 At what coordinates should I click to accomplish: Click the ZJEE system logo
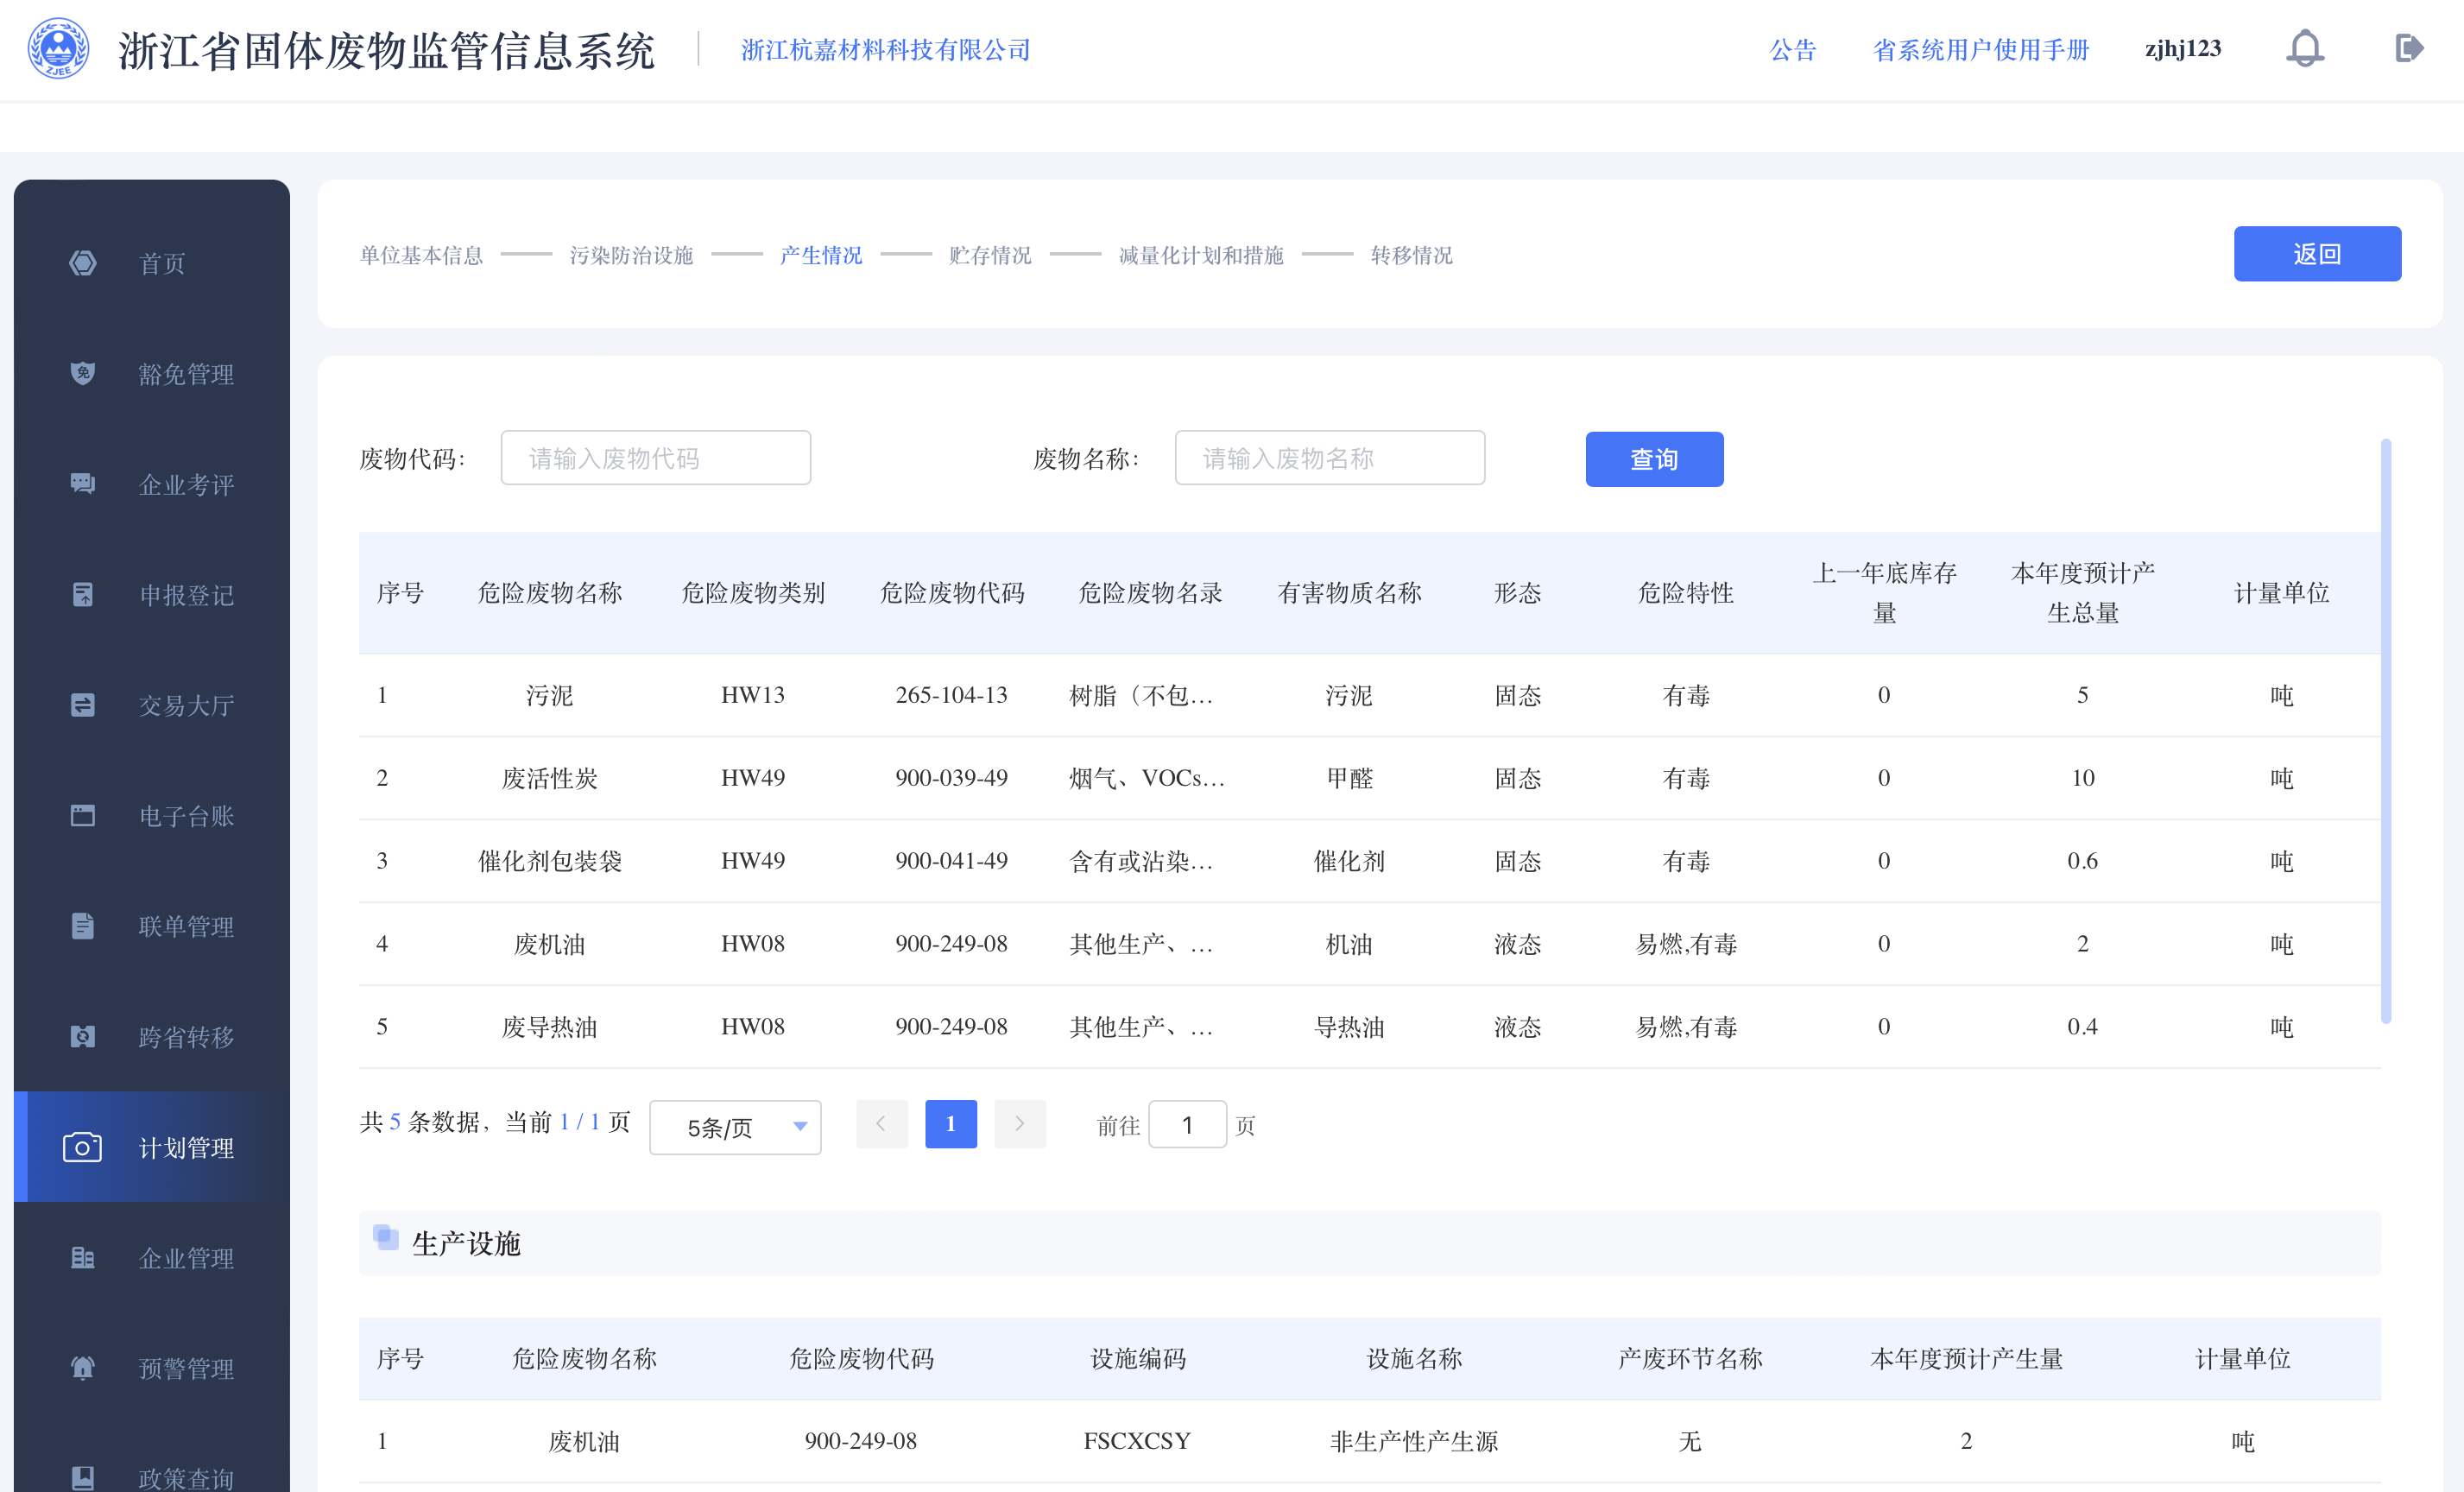(x=58, y=49)
